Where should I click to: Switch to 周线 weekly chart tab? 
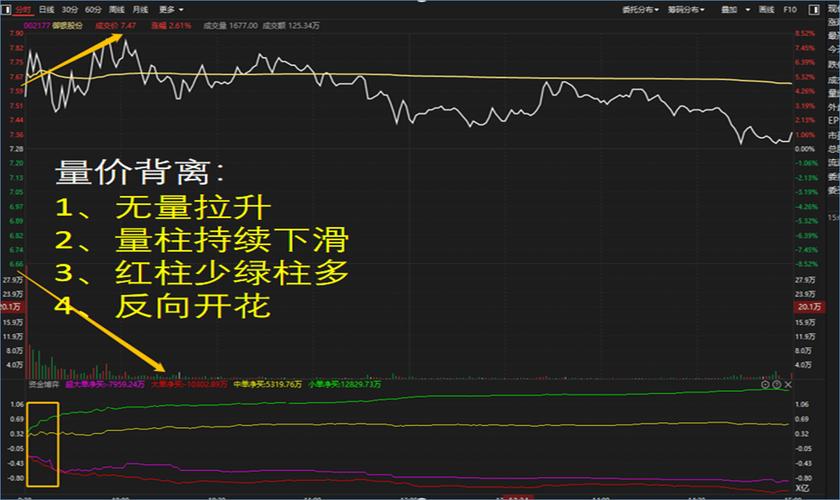tap(117, 10)
